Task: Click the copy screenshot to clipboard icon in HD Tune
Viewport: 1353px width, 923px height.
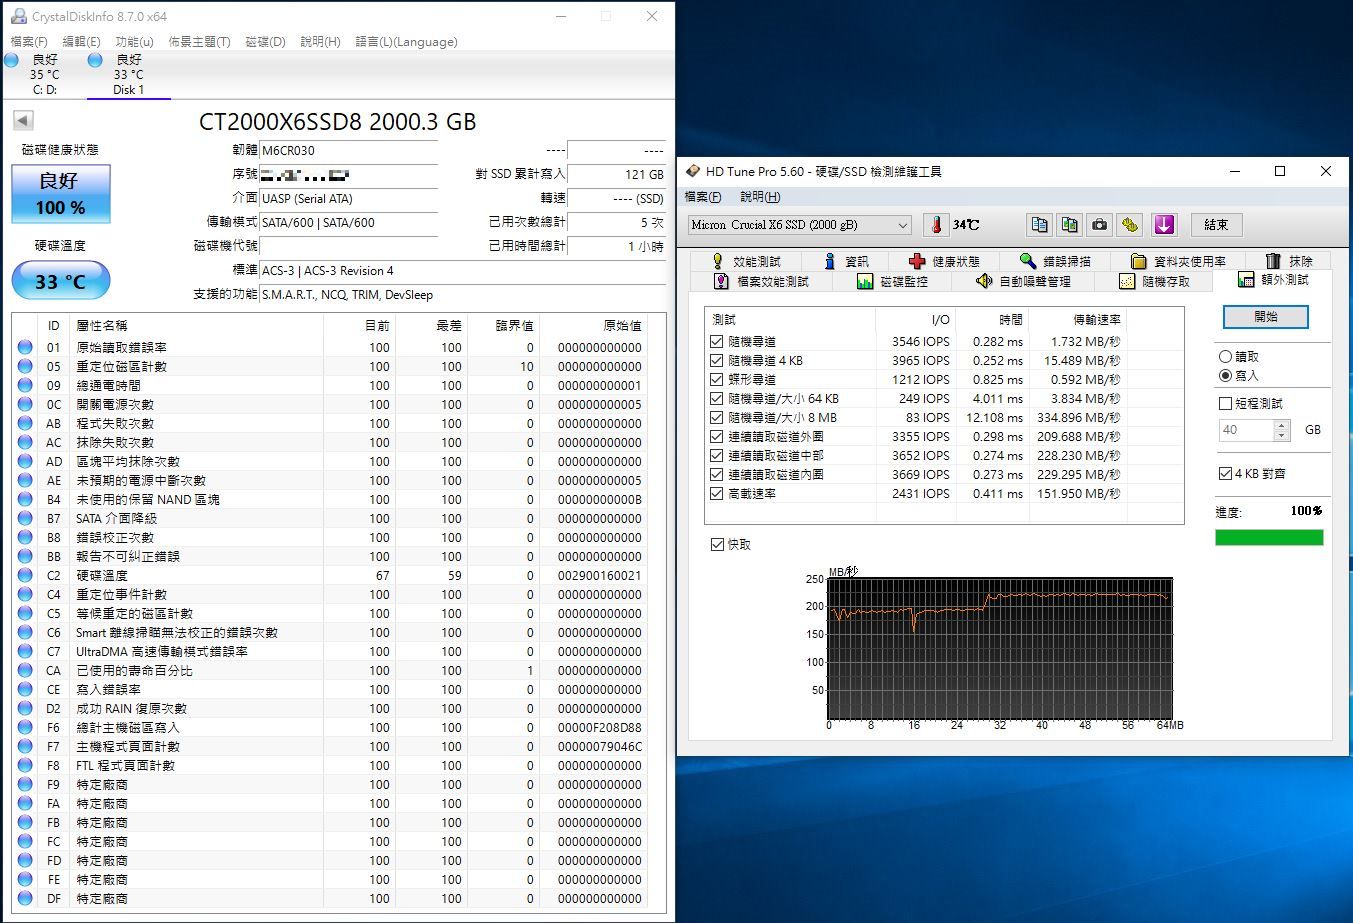Action: [x=1070, y=225]
